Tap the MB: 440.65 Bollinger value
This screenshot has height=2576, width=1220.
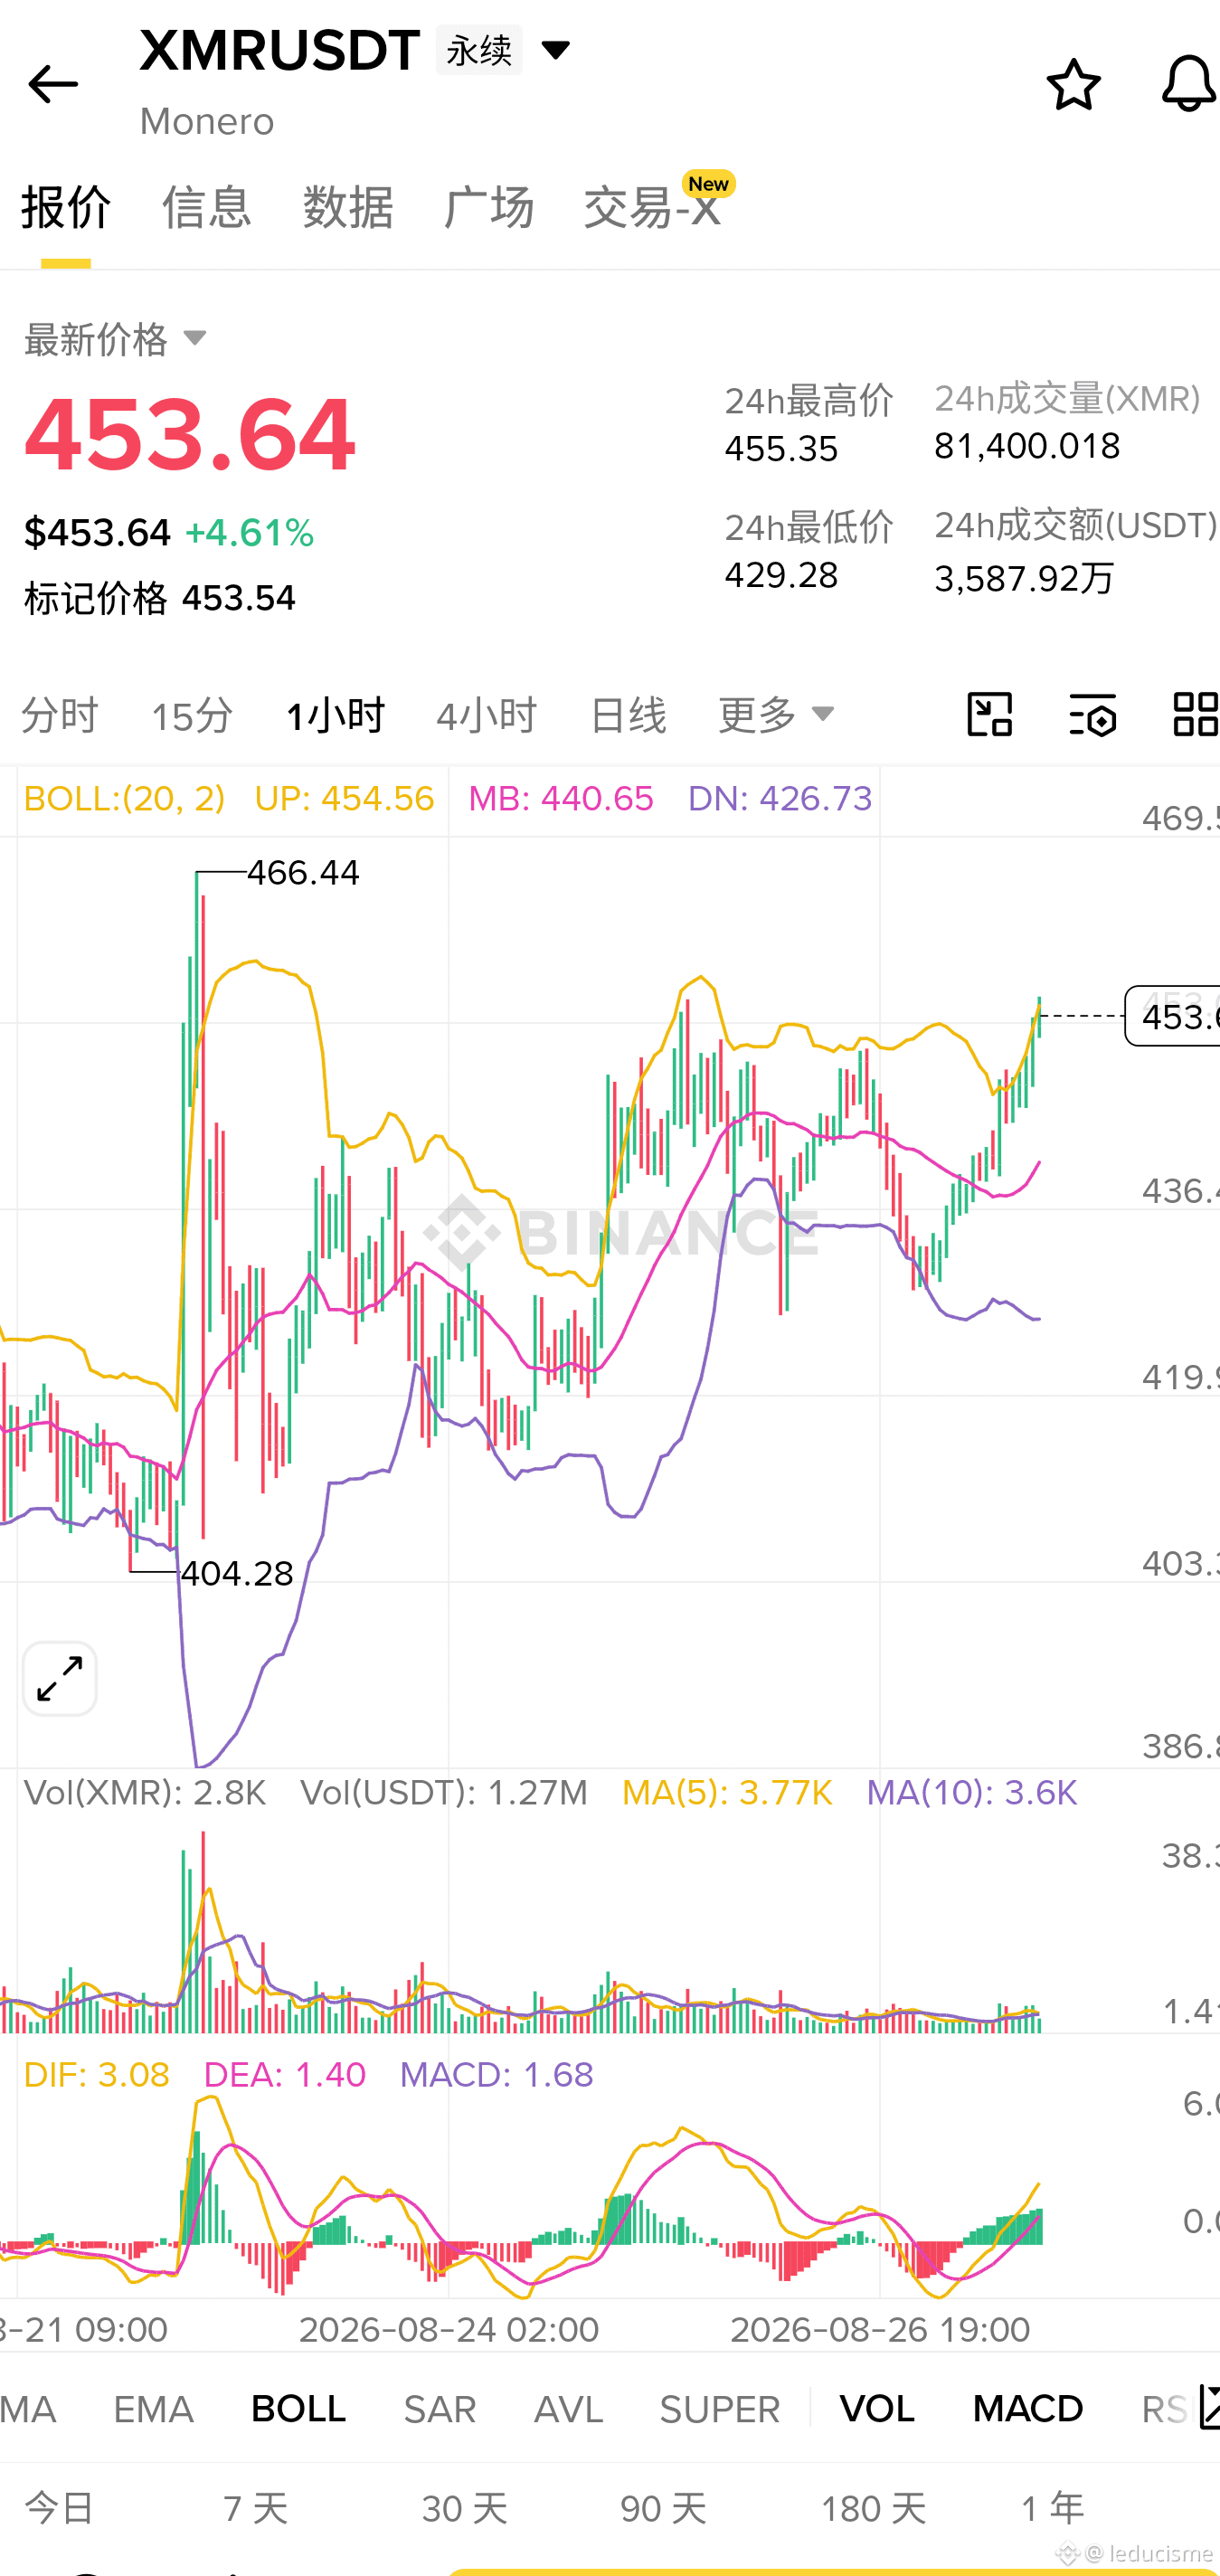click(x=561, y=799)
